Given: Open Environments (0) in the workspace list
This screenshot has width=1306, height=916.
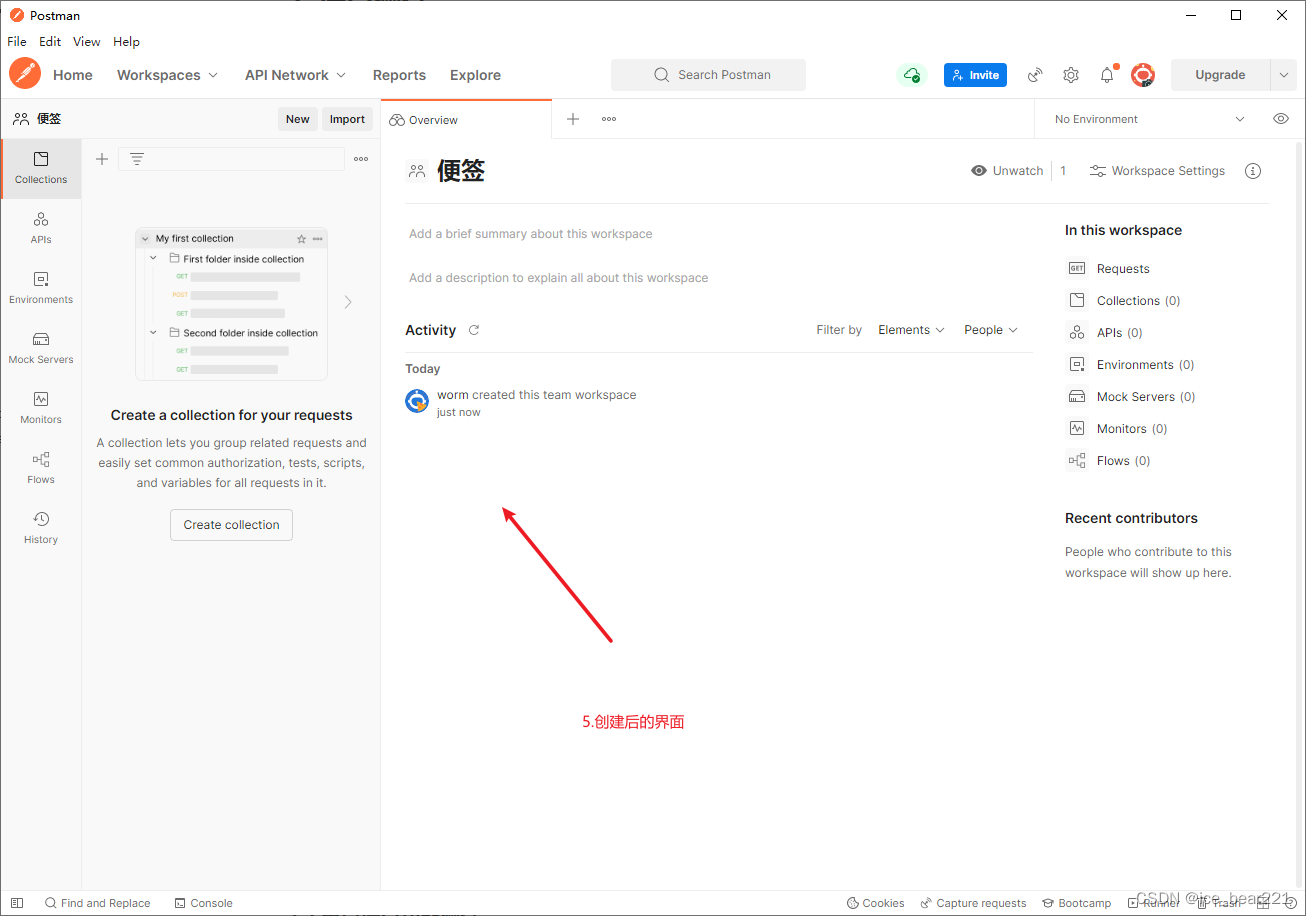Looking at the screenshot, I should (1131, 365).
